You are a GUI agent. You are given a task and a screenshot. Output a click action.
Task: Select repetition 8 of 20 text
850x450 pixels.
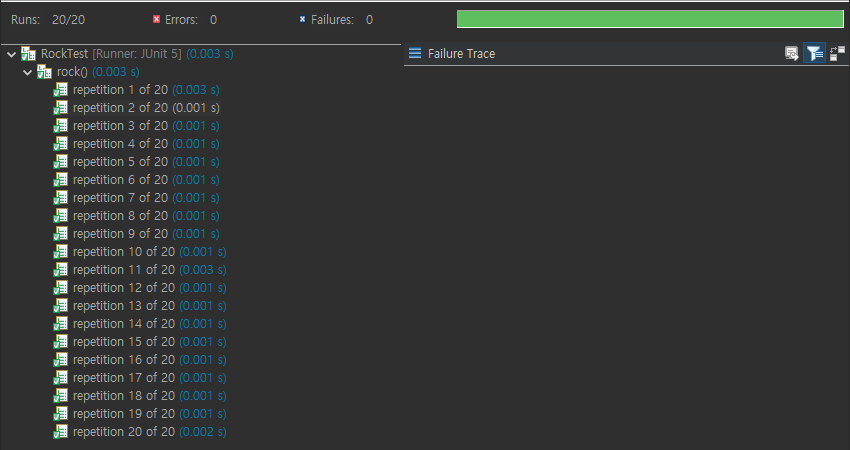click(x=120, y=216)
